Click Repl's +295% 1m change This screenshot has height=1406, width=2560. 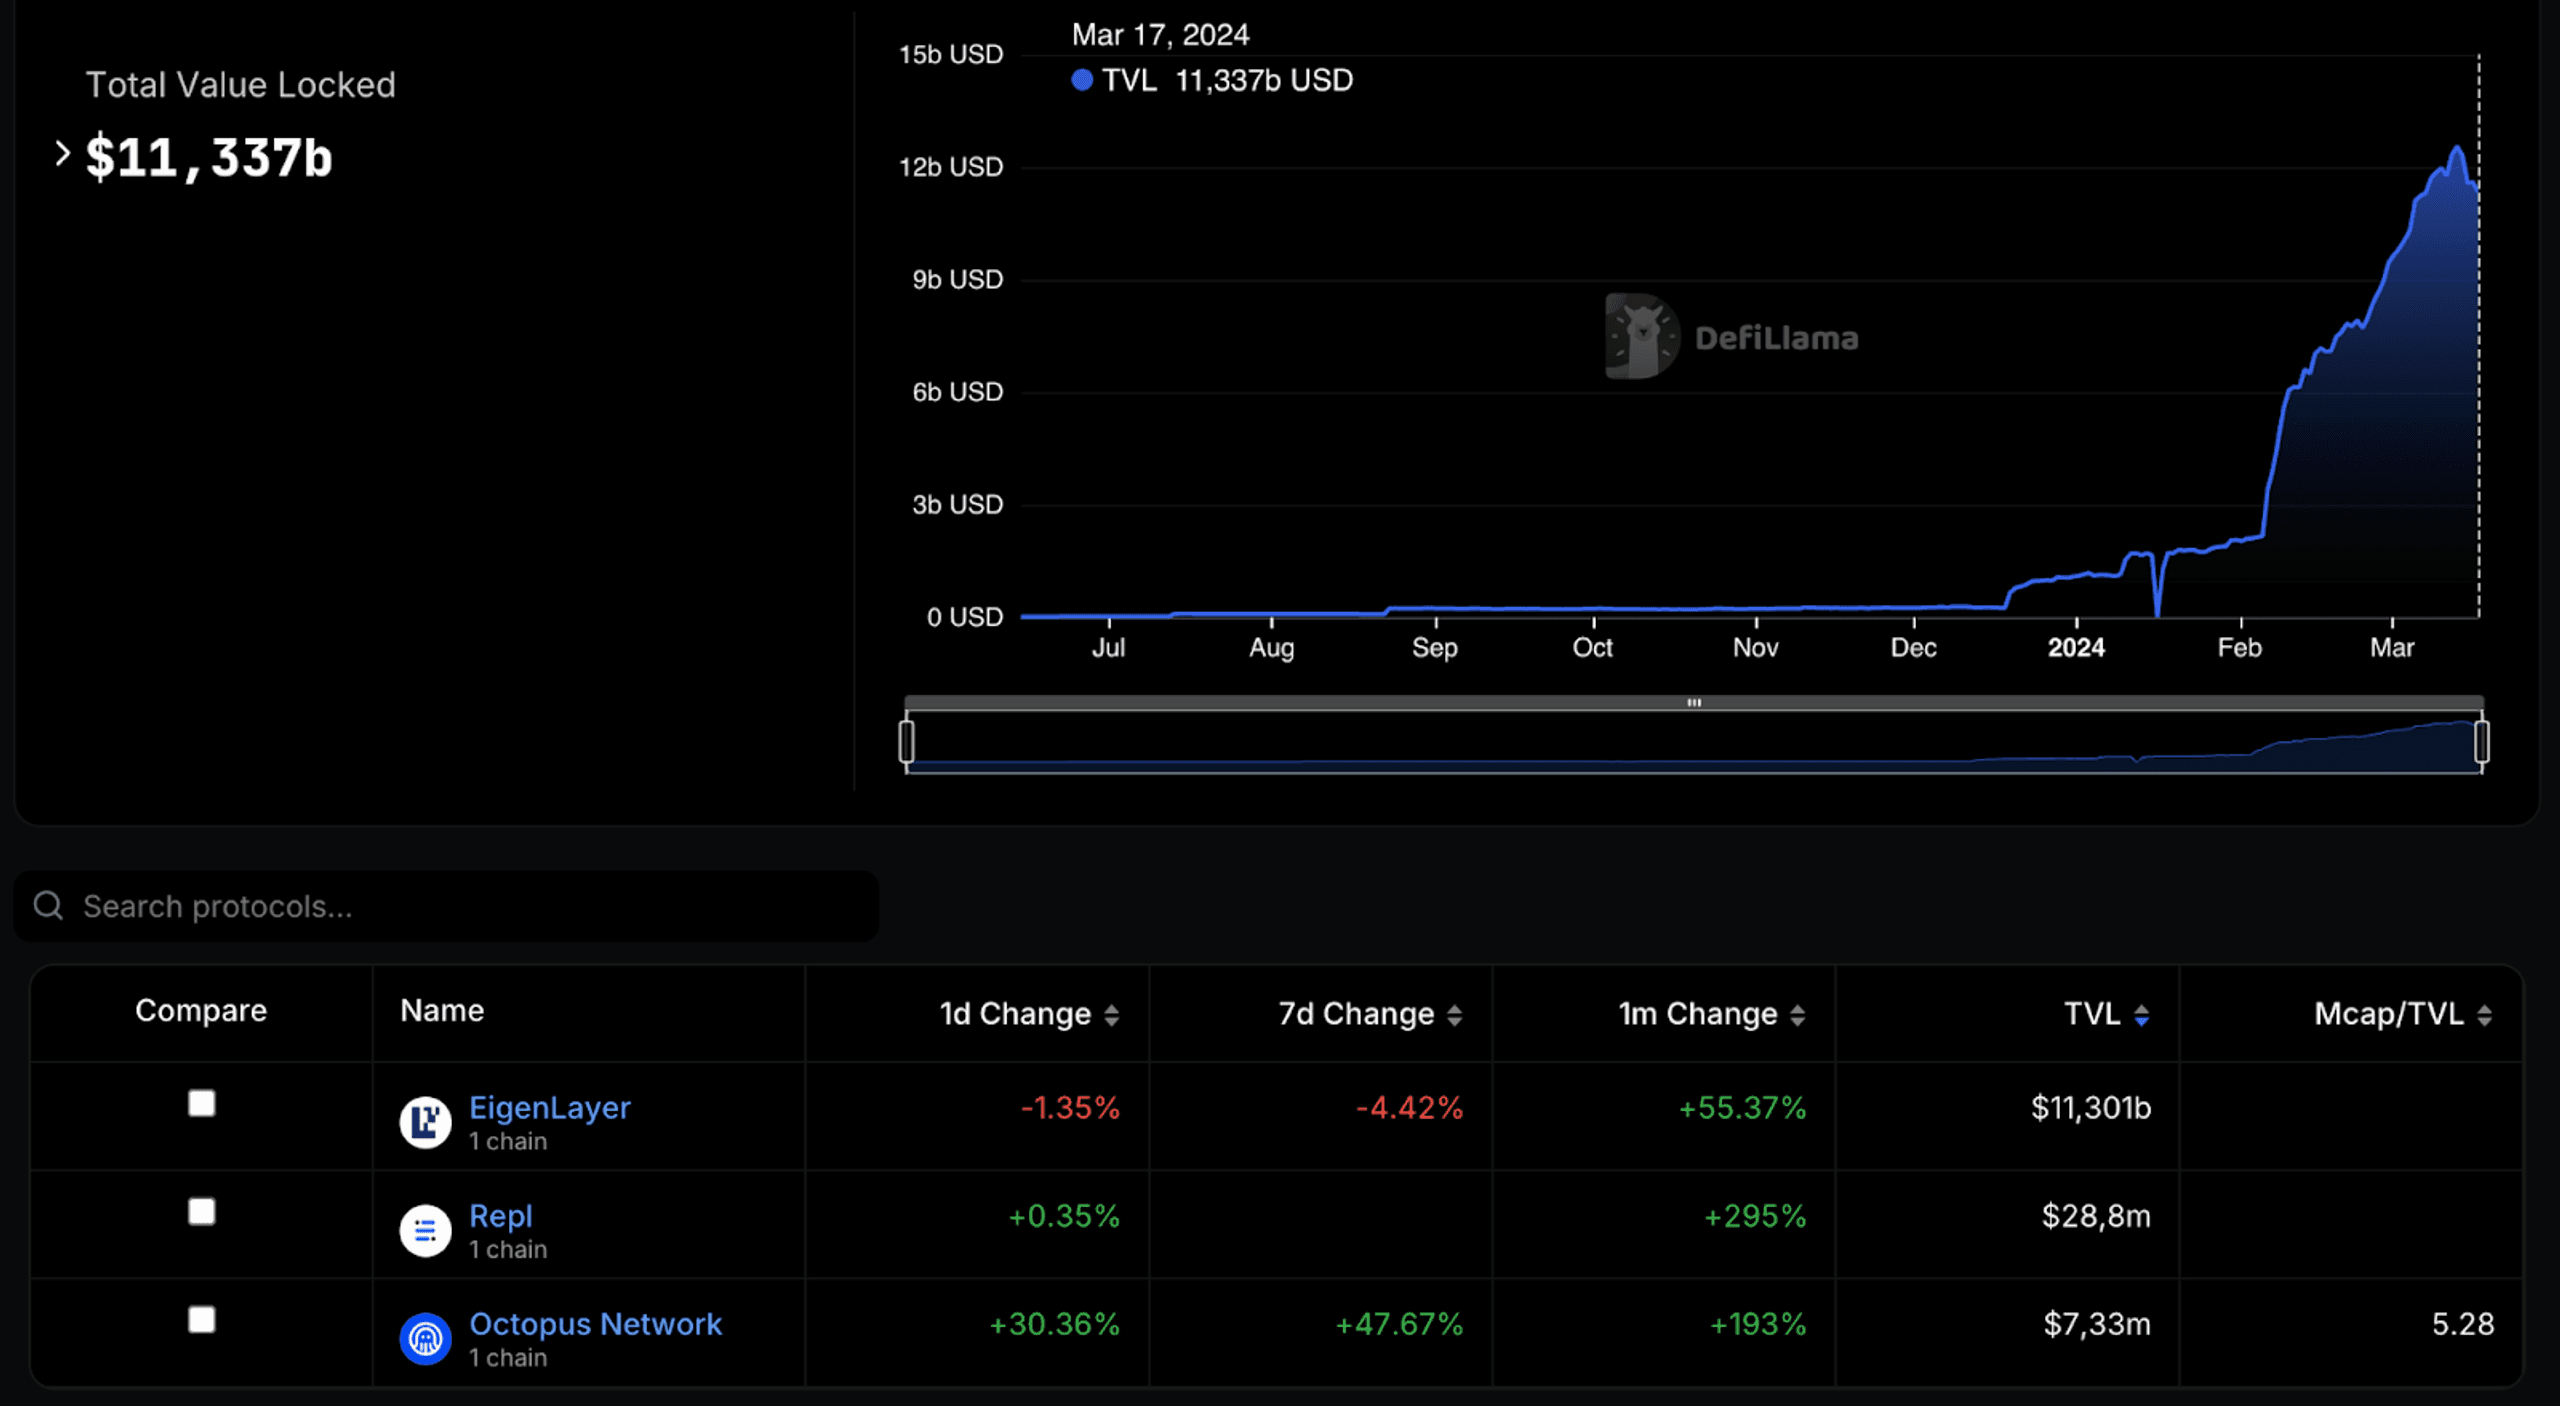tap(1755, 1215)
